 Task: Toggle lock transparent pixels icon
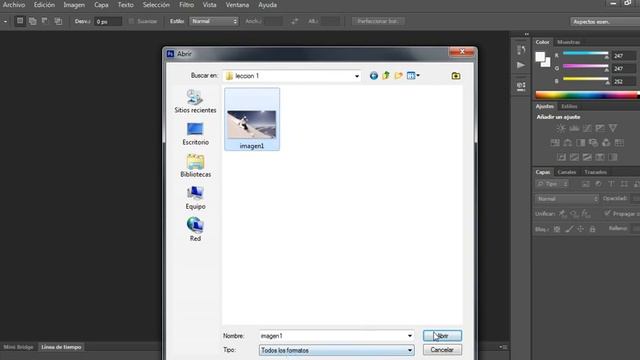pyautogui.click(x=557, y=229)
